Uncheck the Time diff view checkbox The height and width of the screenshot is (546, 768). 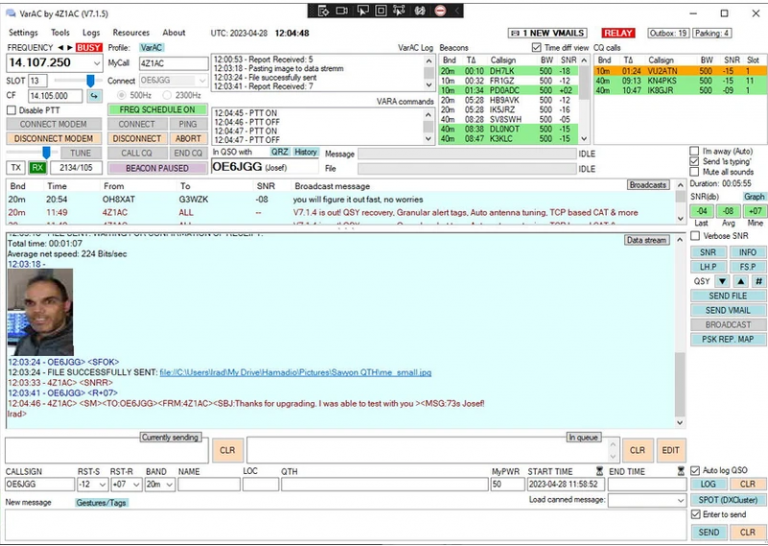[537, 47]
